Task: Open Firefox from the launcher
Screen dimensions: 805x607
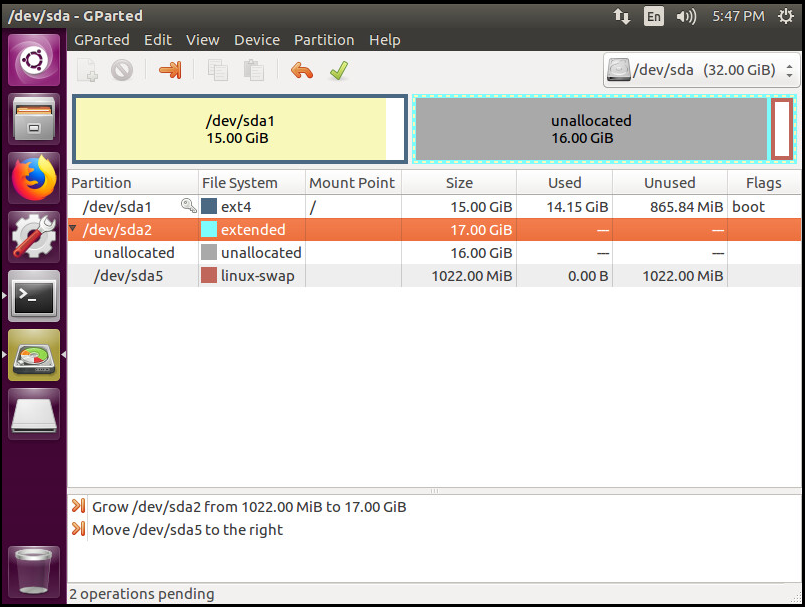Action: [35, 179]
